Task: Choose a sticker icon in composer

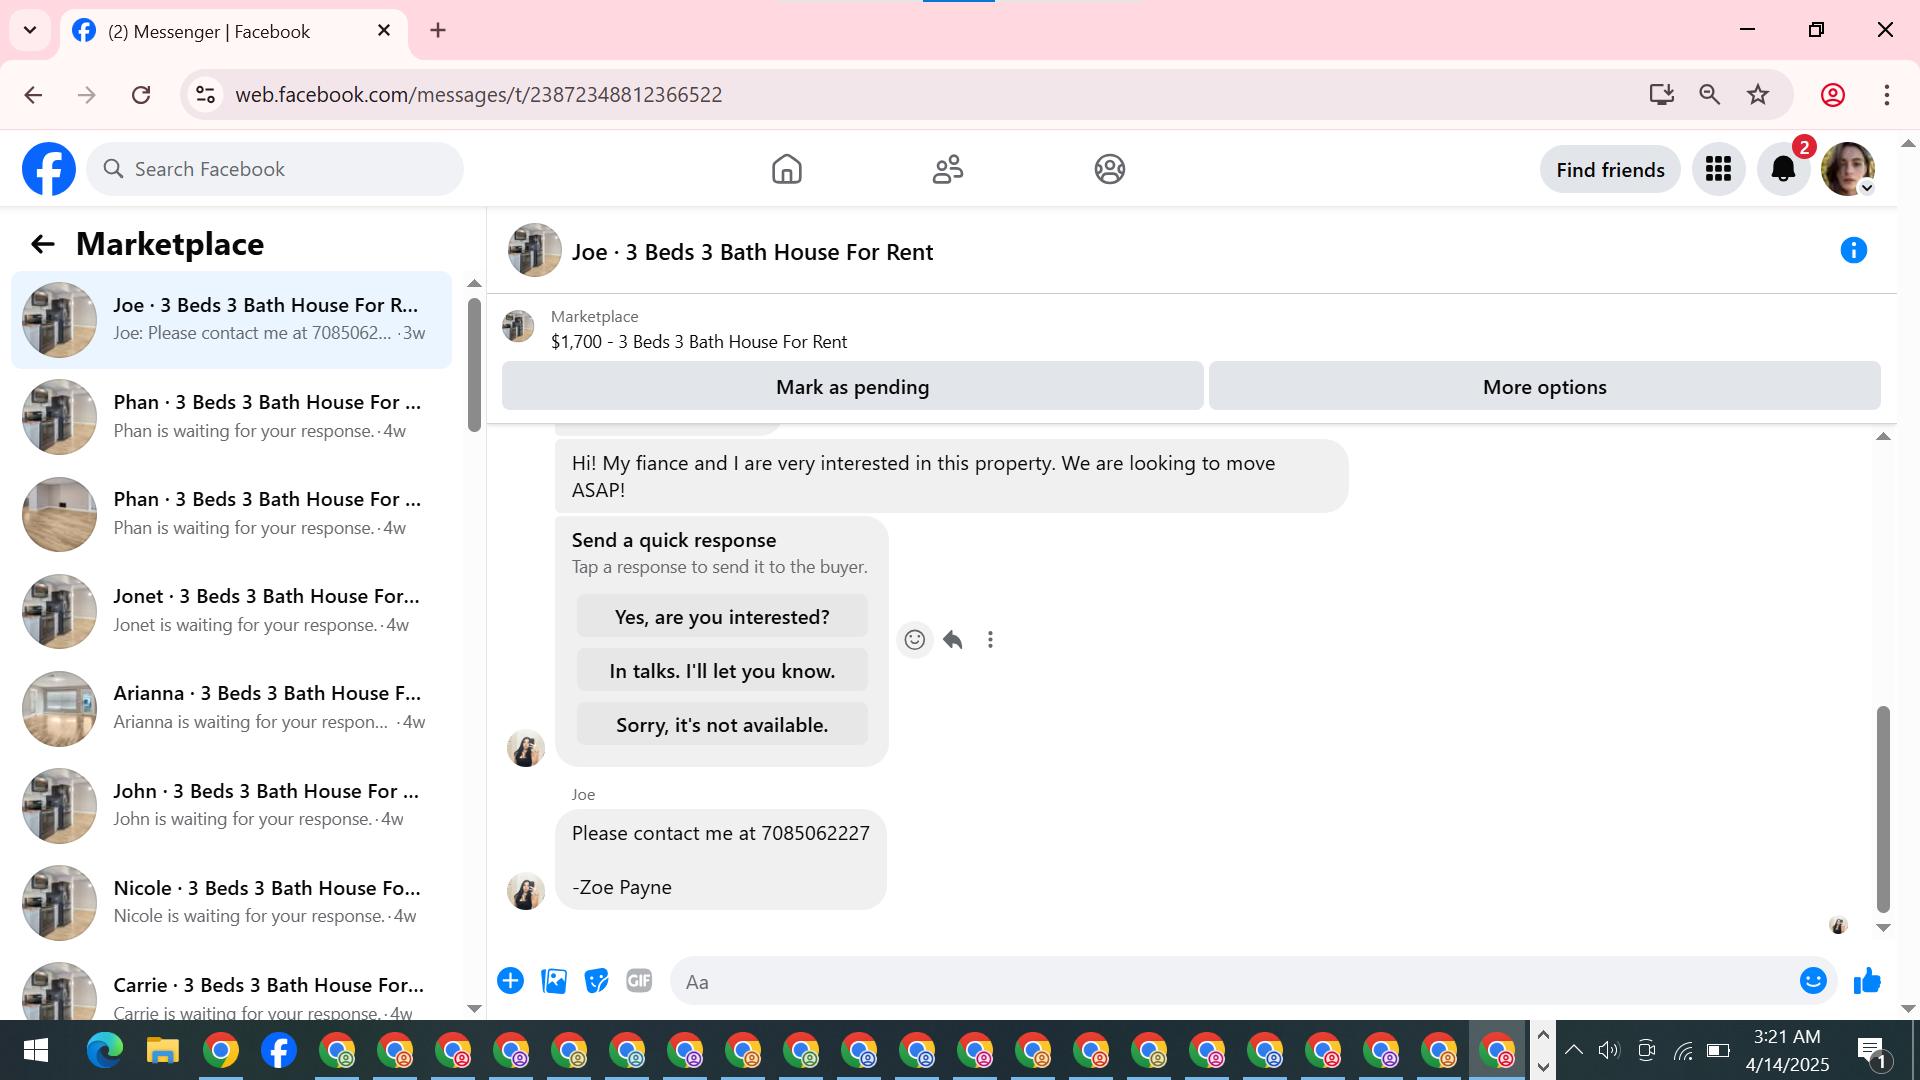Action: pyautogui.click(x=596, y=981)
